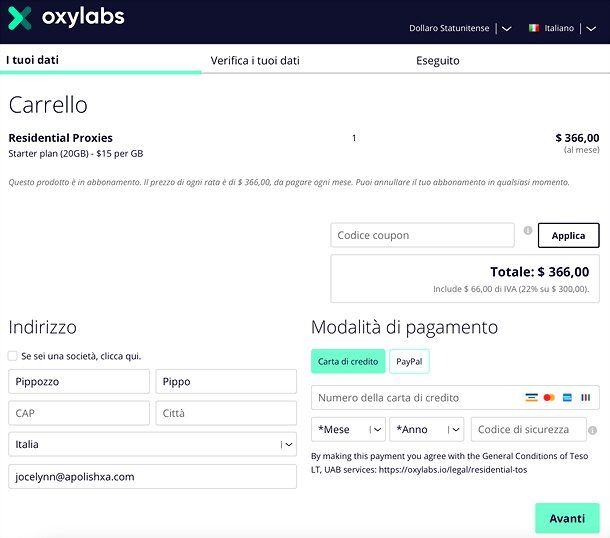Click 'Starter plan (20GB) - $15 per GB'

[x=76, y=154]
